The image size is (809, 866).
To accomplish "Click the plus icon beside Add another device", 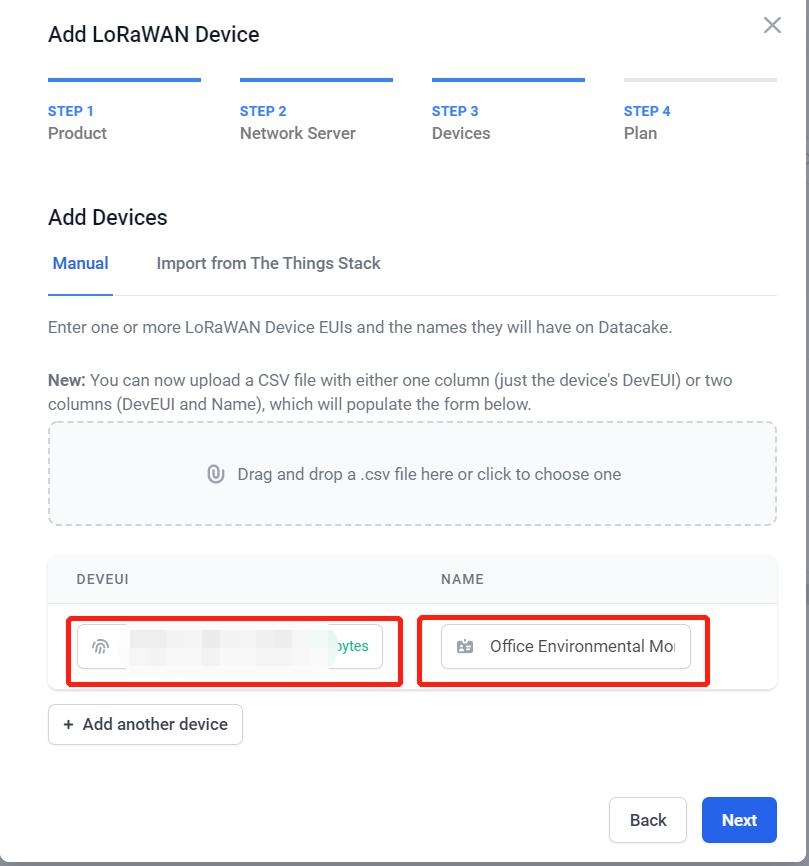I will tap(68, 724).
